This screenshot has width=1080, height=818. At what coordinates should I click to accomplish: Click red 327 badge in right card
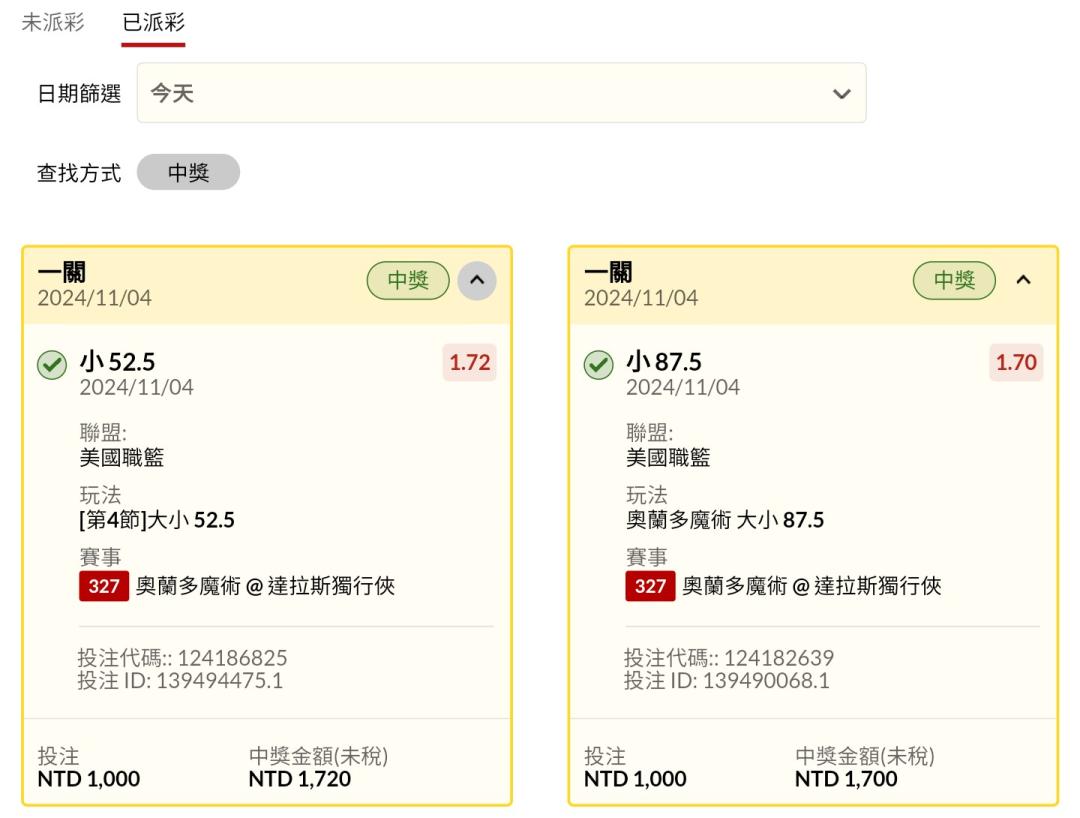tap(650, 587)
